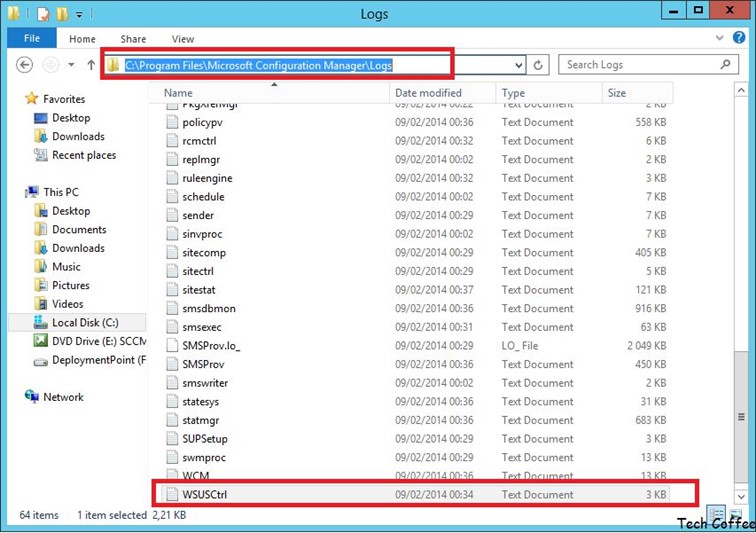Open Documents under This PC

coord(79,230)
